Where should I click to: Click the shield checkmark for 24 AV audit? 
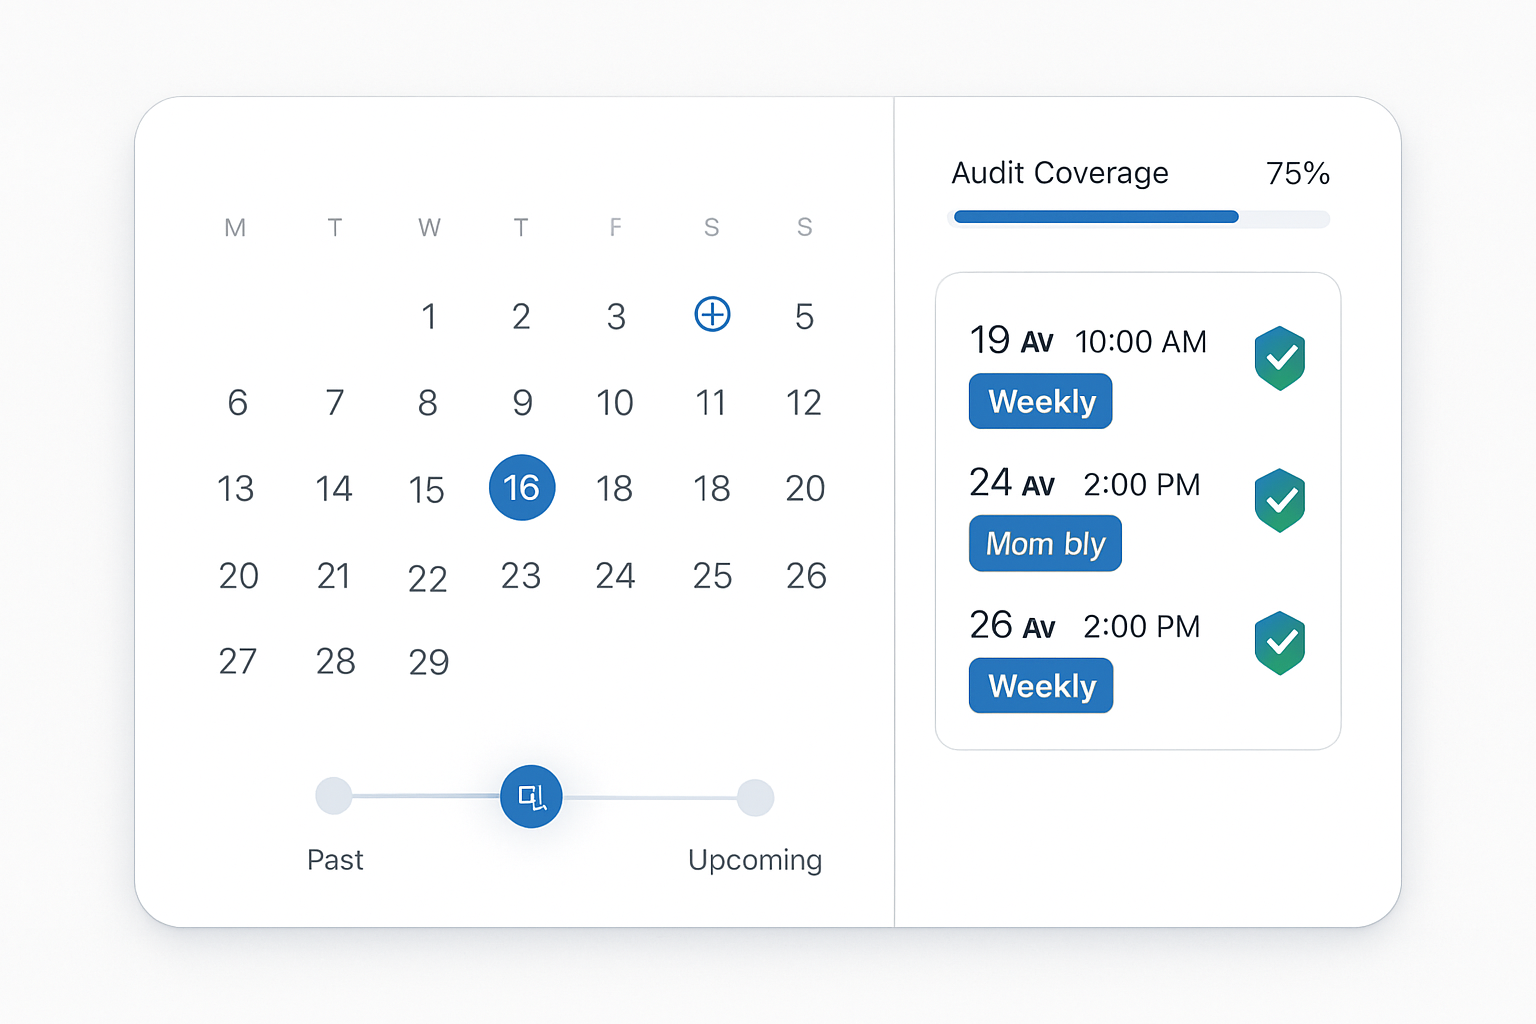click(x=1280, y=500)
